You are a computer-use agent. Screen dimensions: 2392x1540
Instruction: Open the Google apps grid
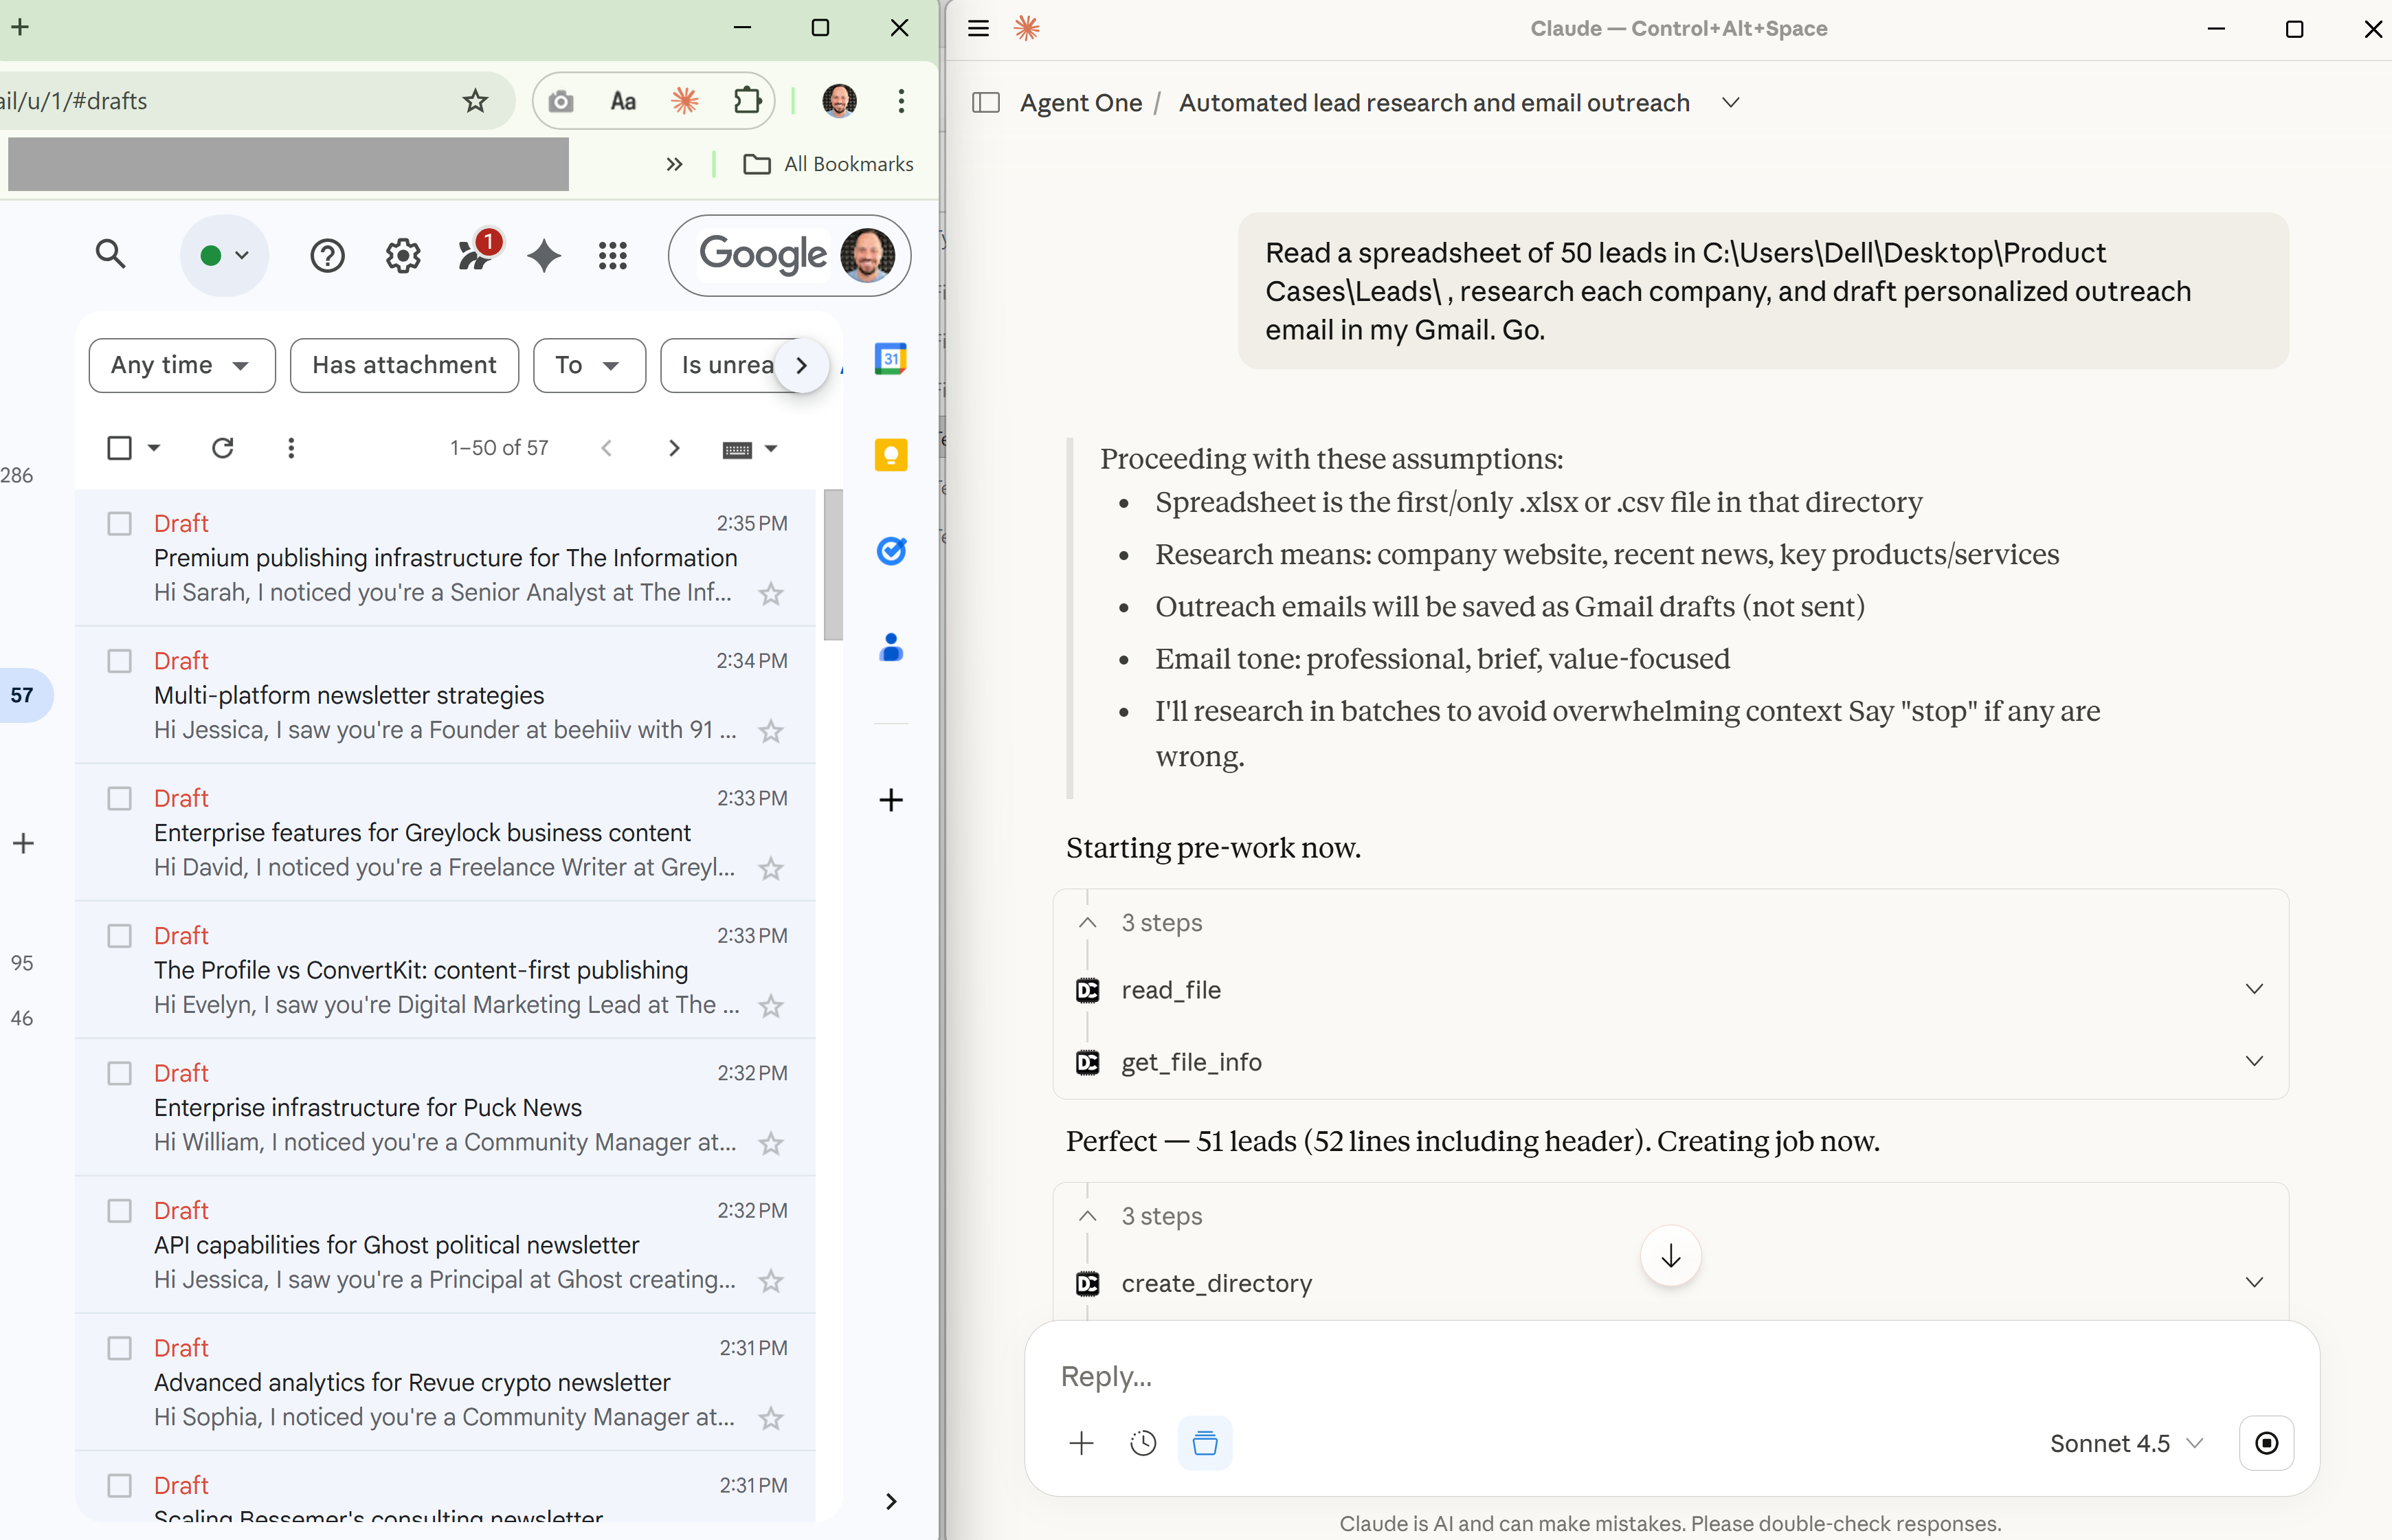(612, 256)
